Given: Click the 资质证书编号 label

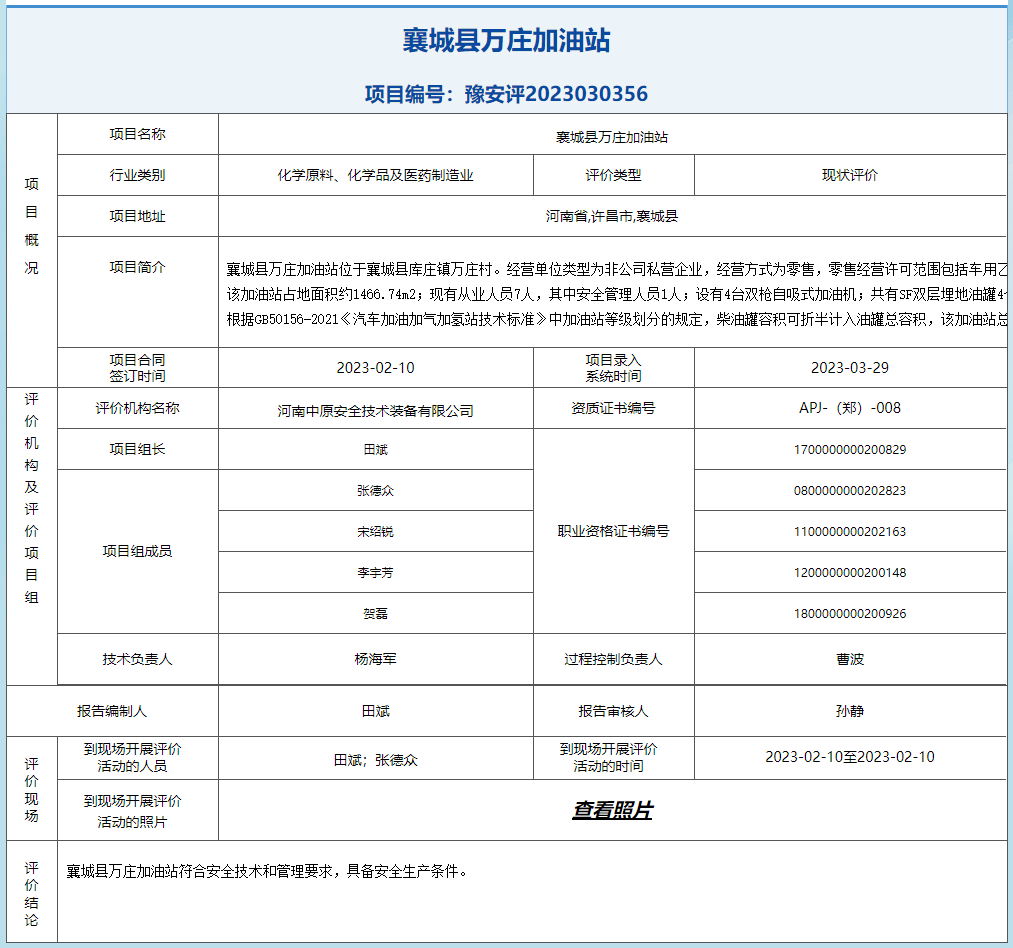Looking at the screenshot, I should [x=613, y=408].
